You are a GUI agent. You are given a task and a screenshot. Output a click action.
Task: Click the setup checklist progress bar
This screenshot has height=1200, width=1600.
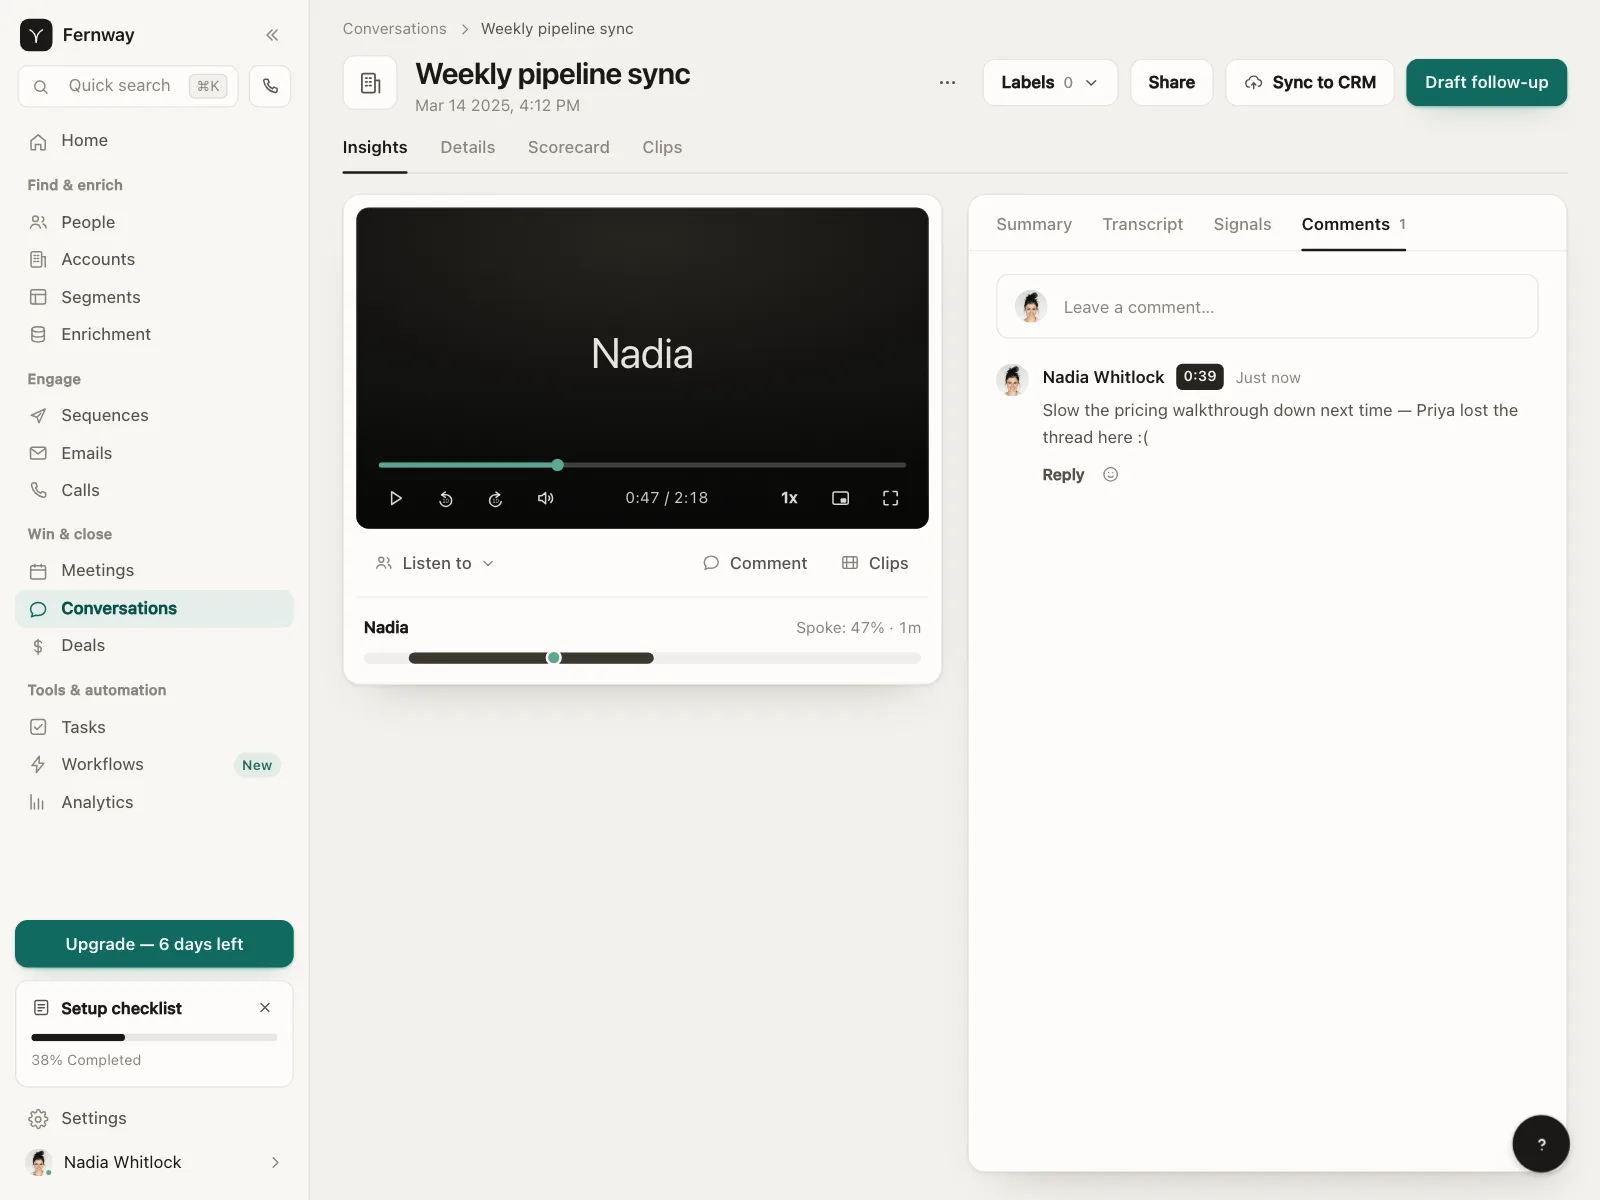click(x=154, y=1037)
